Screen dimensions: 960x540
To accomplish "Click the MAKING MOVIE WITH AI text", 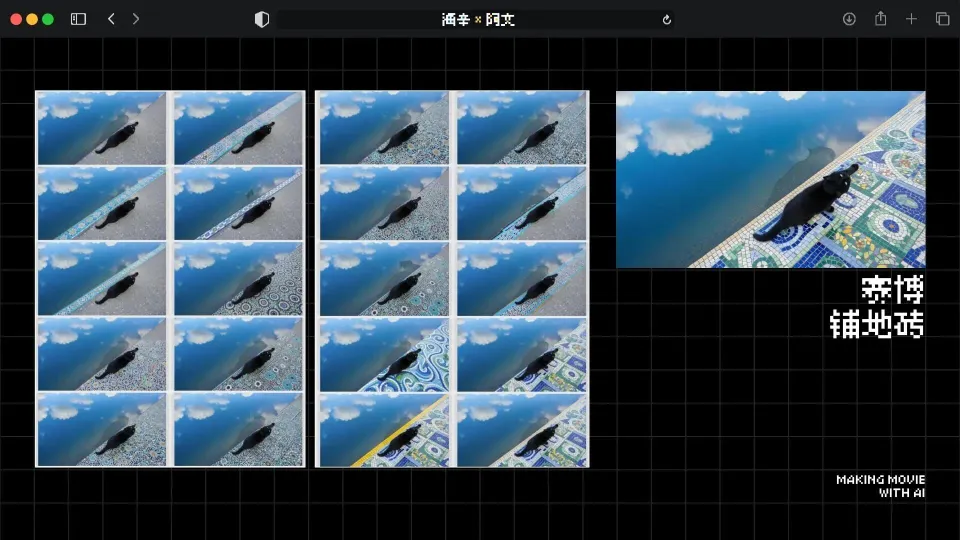I will pos(880,486).
